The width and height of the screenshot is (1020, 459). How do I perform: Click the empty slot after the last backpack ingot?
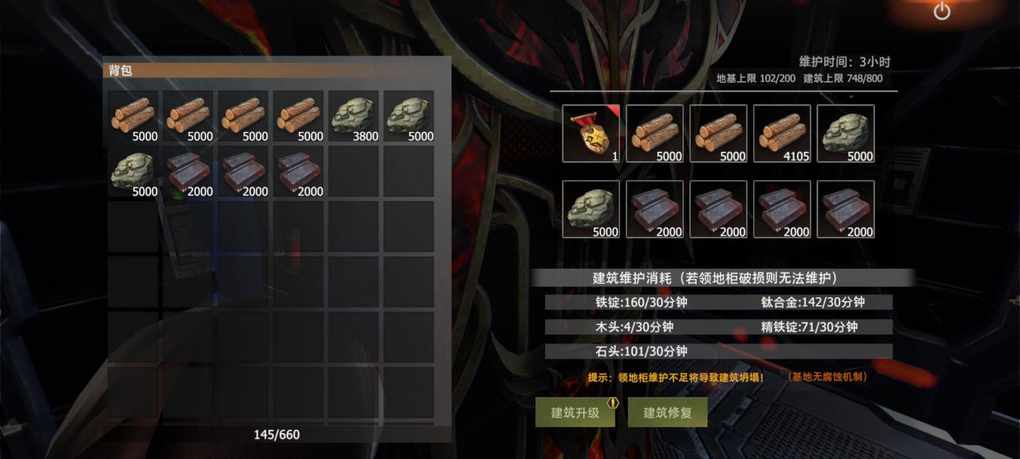tap(353, 172)
